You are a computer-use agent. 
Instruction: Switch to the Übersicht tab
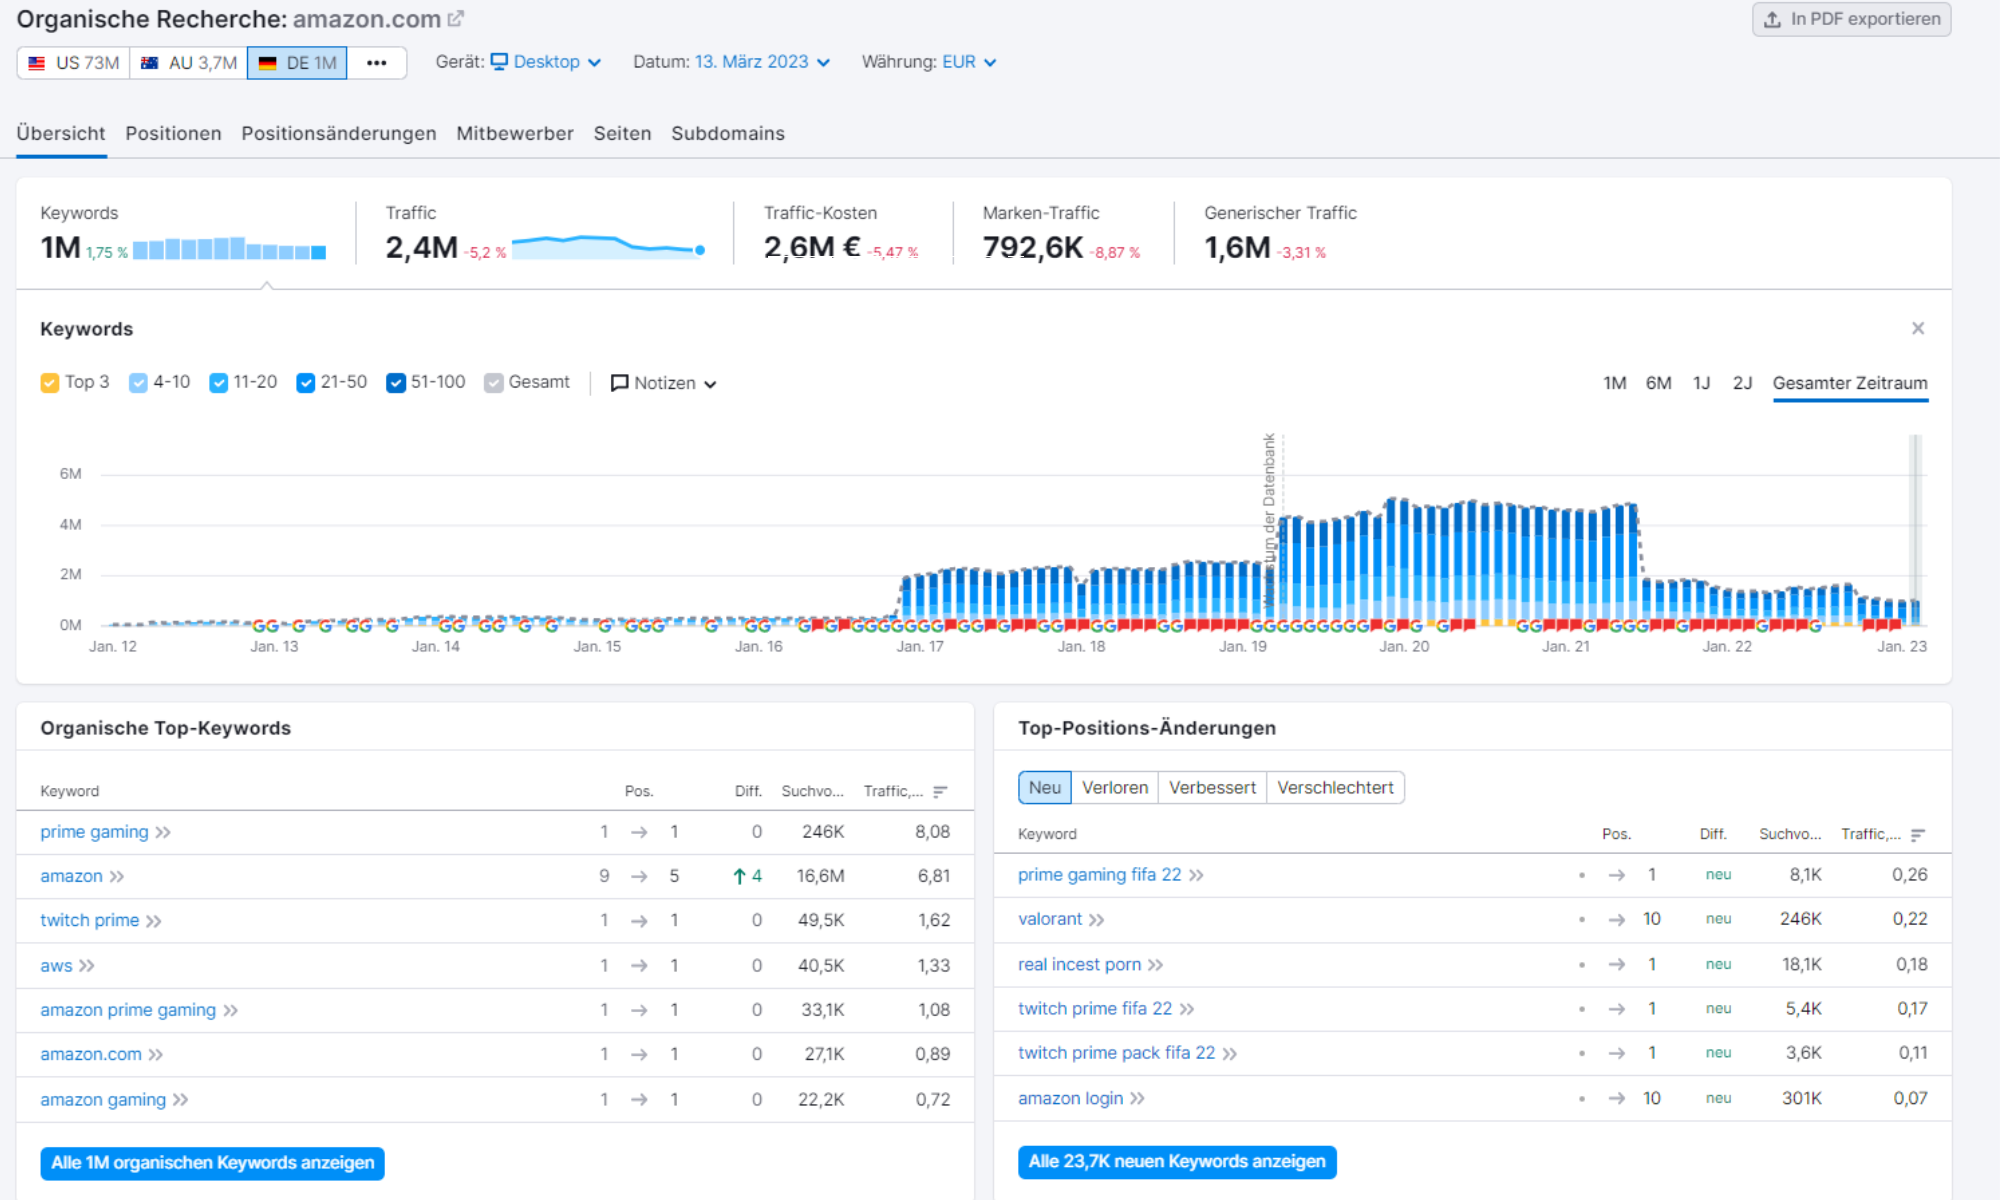pyautogui.click(x=61, y=134)
